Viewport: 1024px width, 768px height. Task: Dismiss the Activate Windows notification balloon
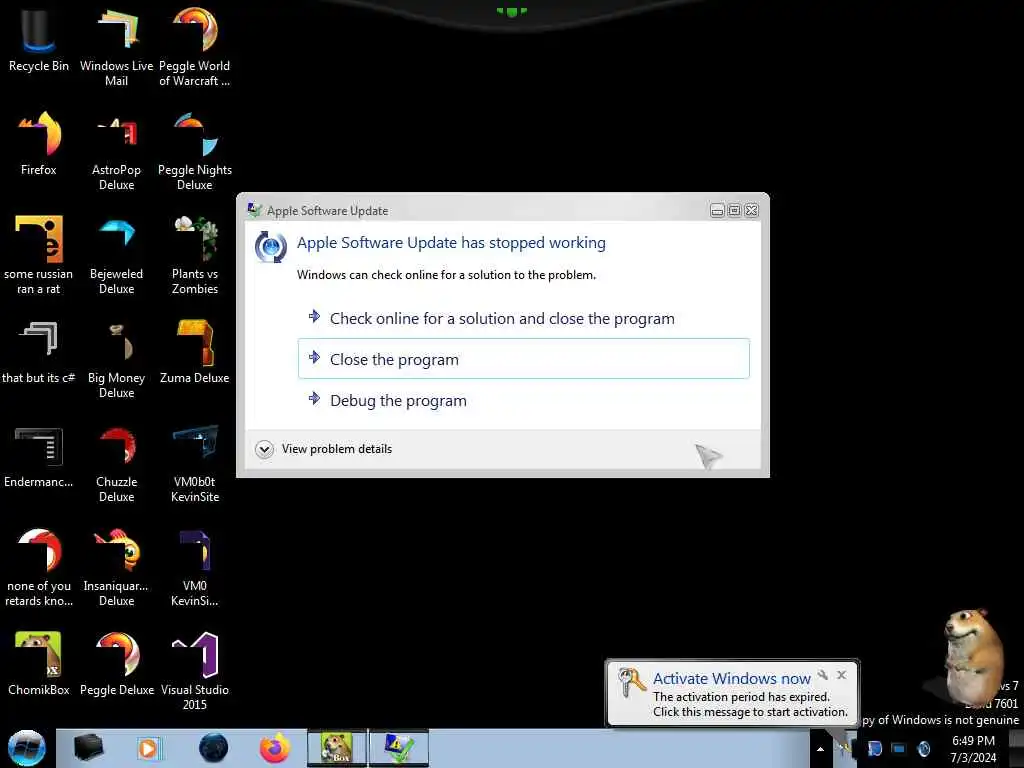click(842, 675)
